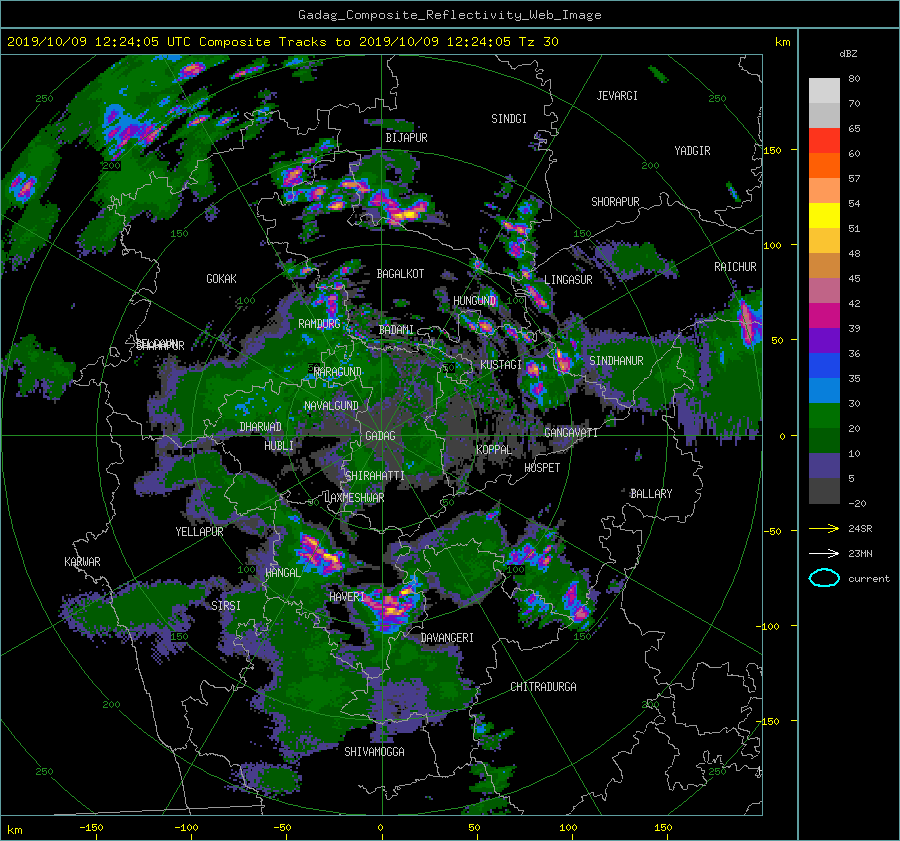
Task: Click the BADAMI label
Action: tap(396, 330)
